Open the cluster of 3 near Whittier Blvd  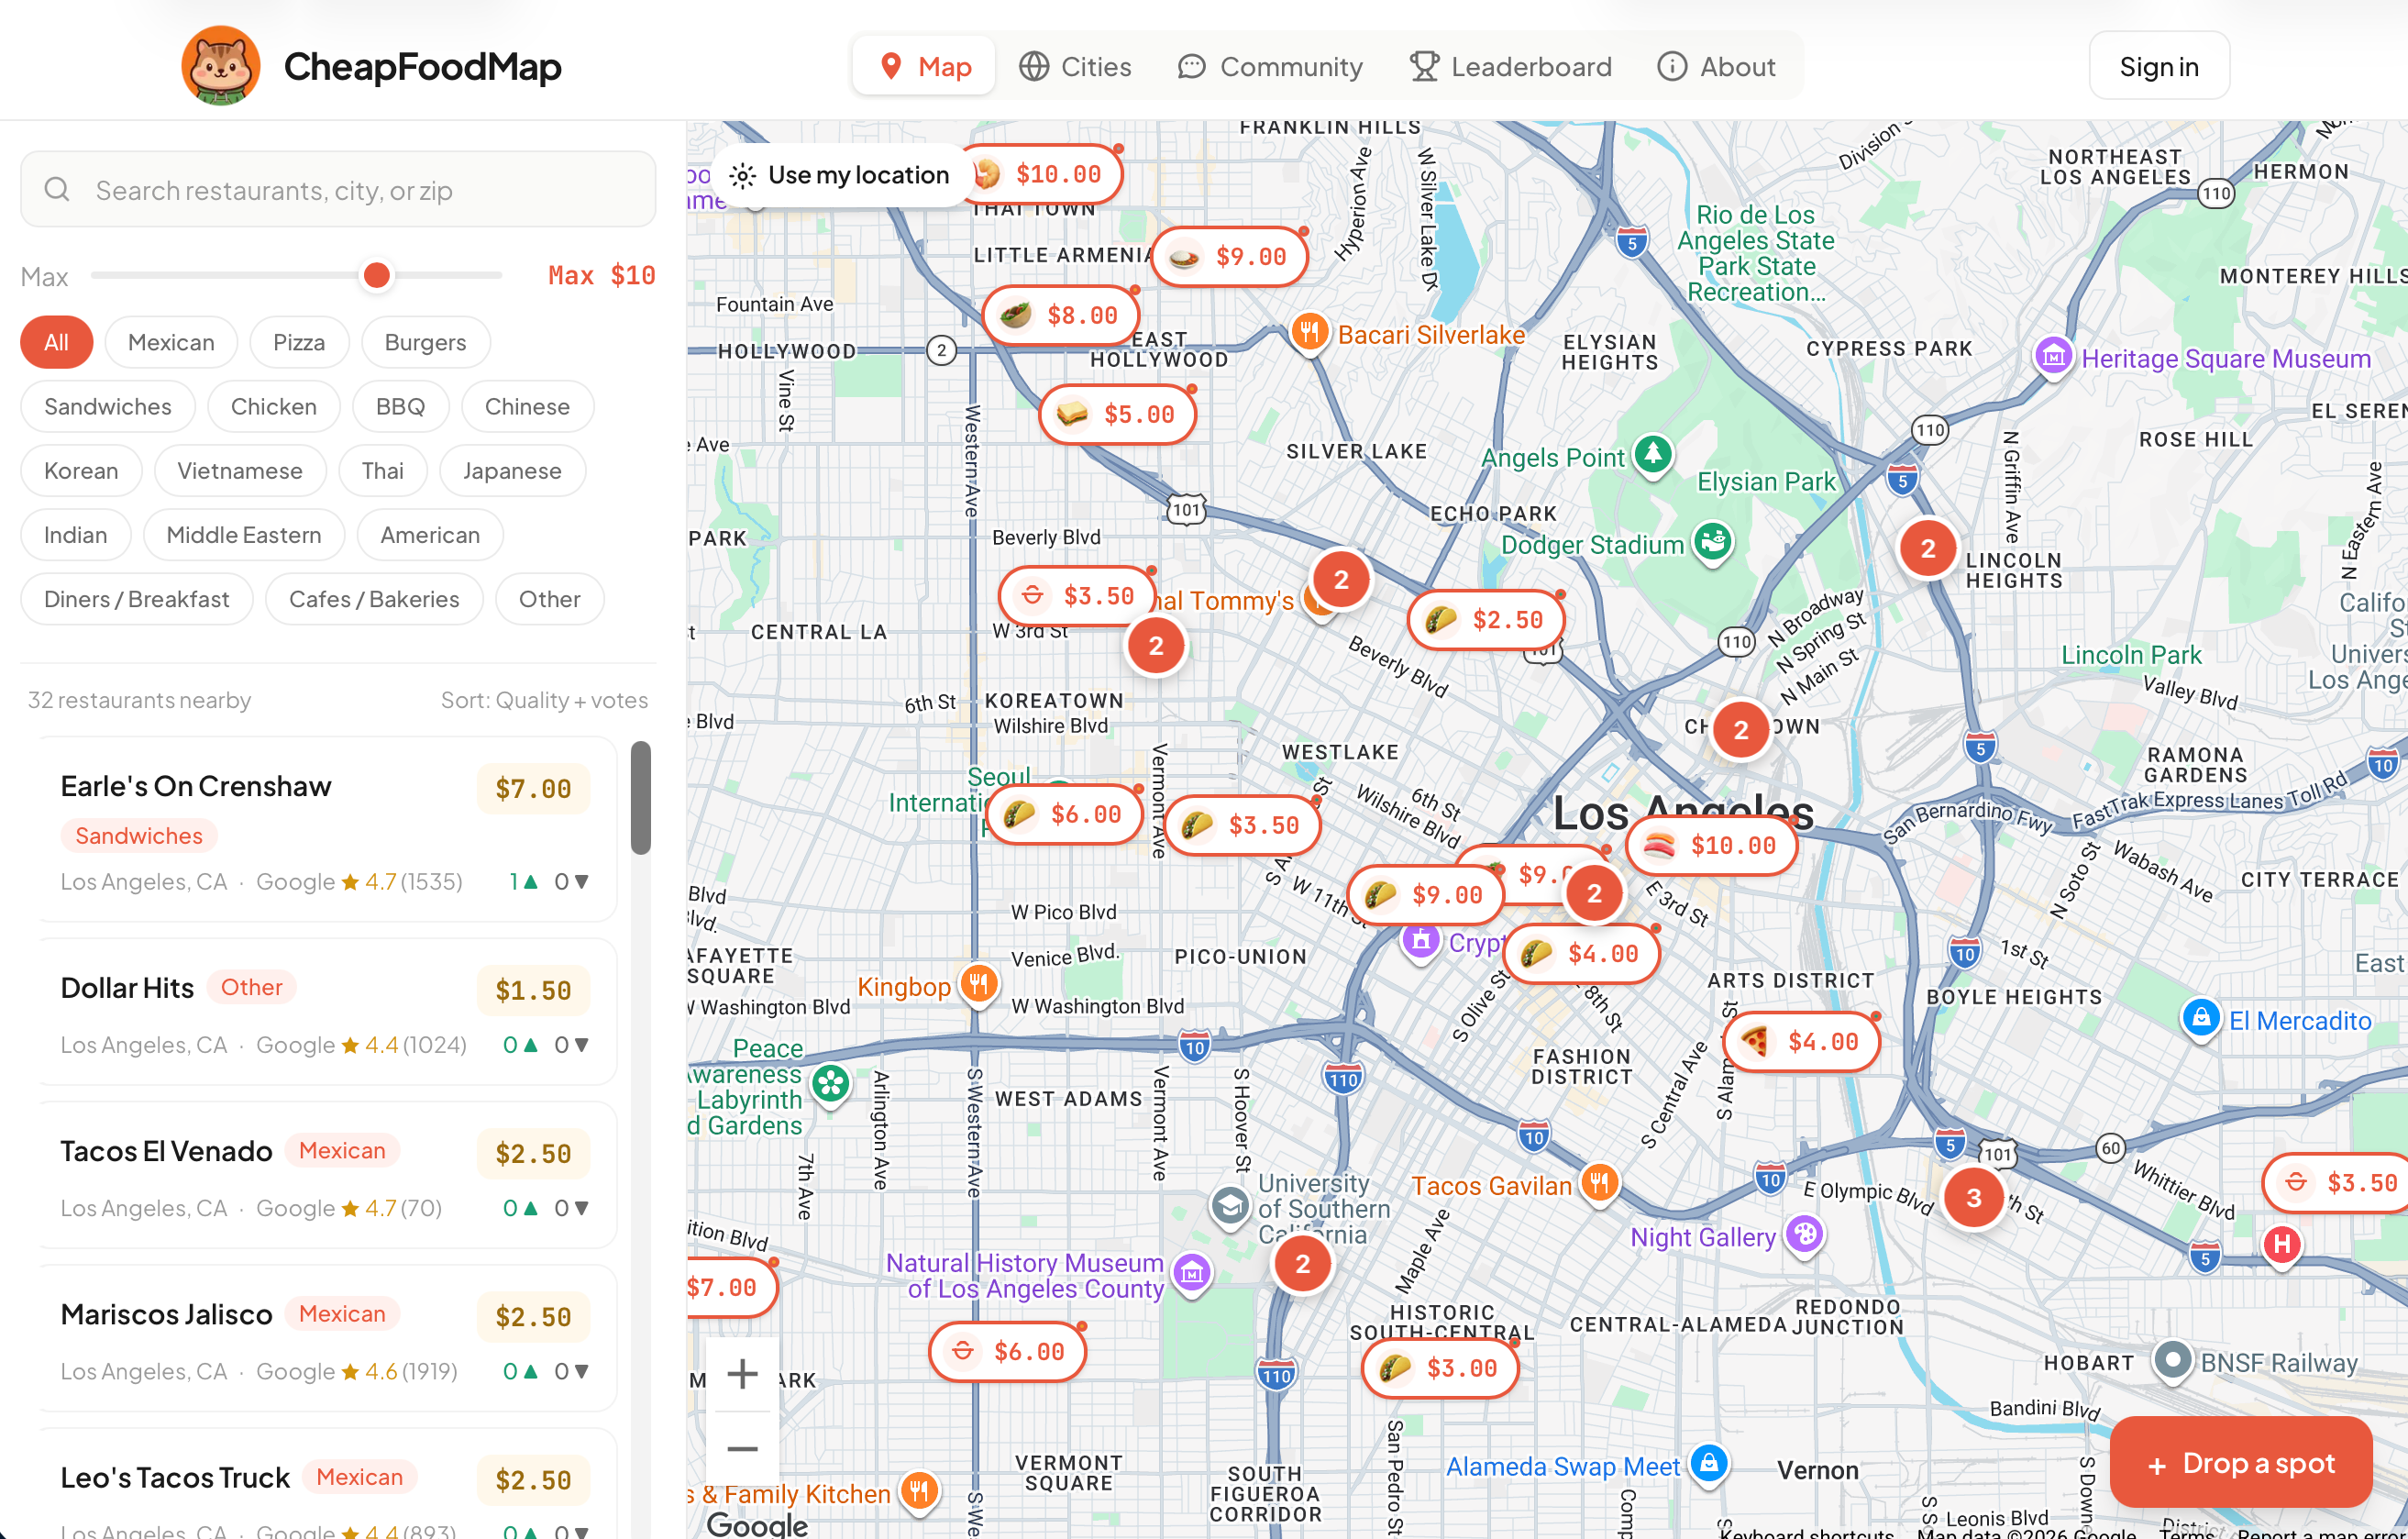click(1973, 1197)
